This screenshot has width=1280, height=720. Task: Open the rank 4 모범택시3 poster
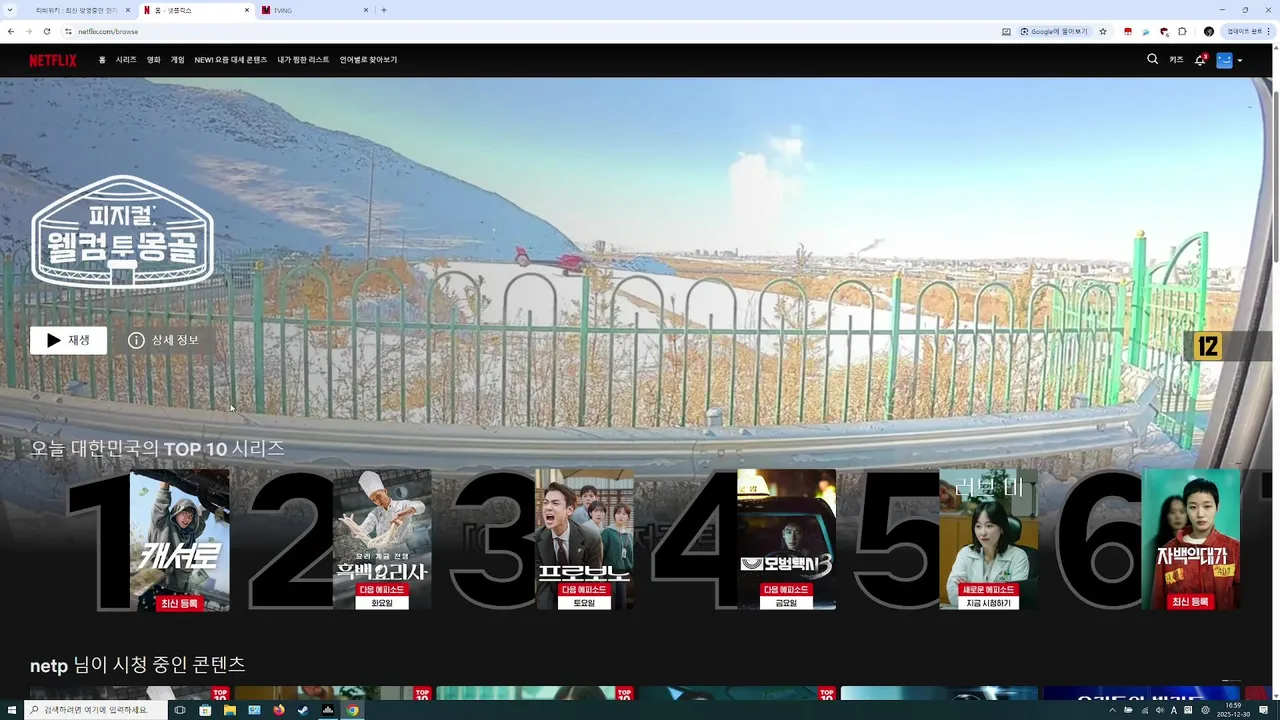786,540
